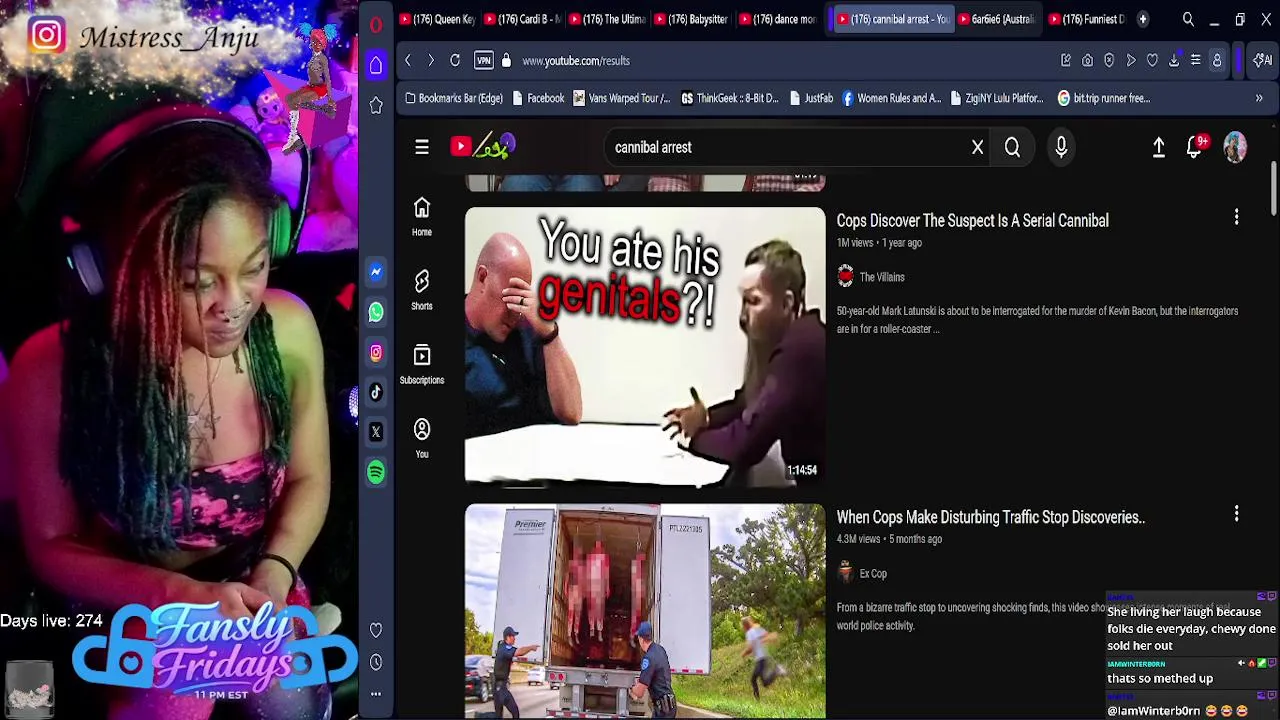Switch to the Cardi B tab
1280x720 pixels.
point(521,19)
